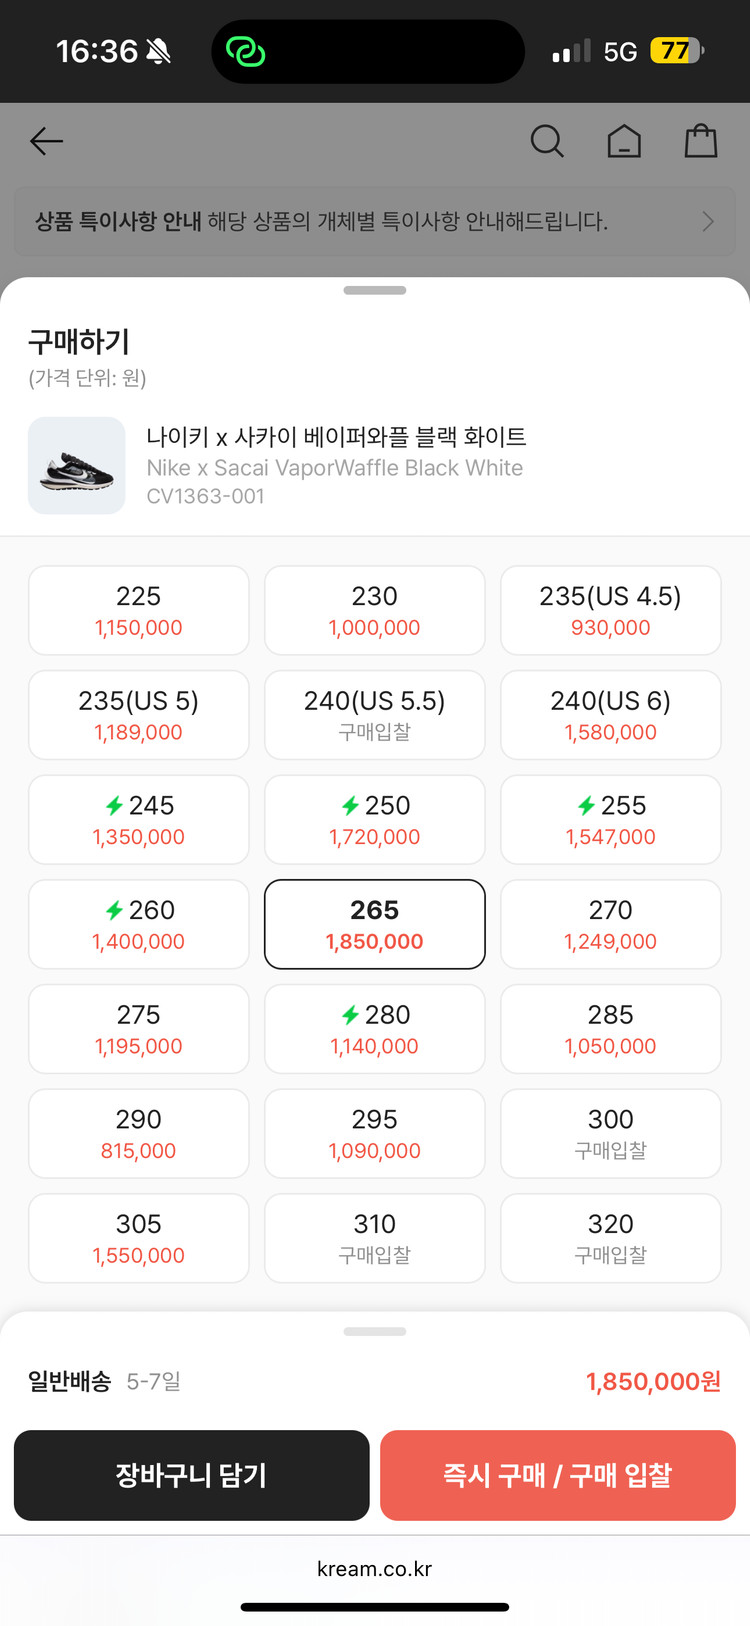Select express-delivery size 245
This screenshot has width=750, height=1626.
pyautogui.click(x=139, y=819)
